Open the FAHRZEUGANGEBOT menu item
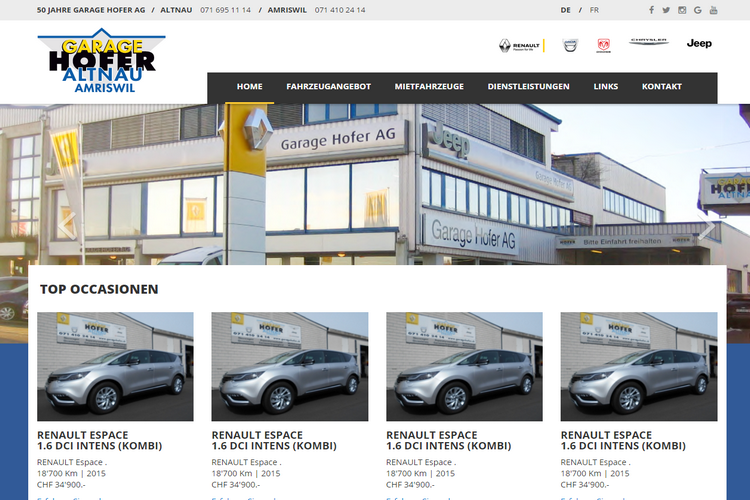The width and height of the screenshot is (750, 500). [329, 87]
